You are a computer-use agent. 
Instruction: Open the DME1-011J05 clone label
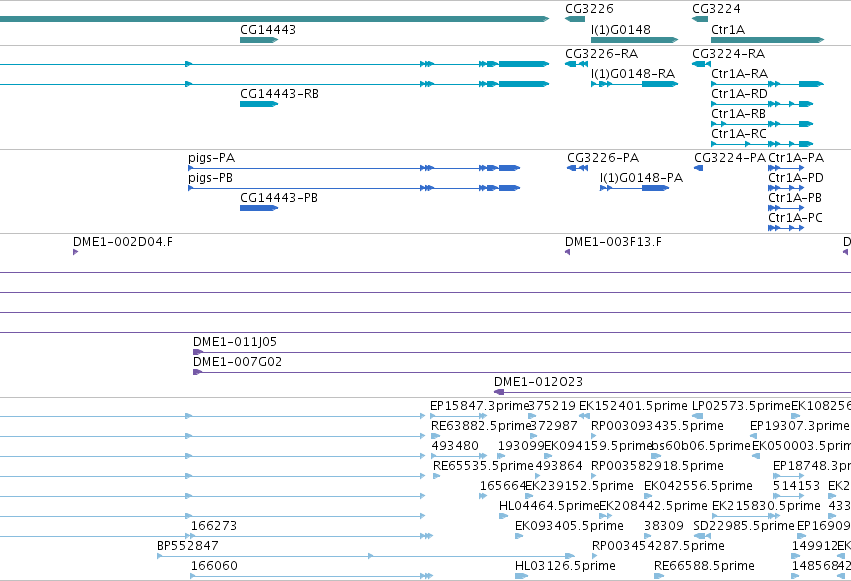click(235, 342)
